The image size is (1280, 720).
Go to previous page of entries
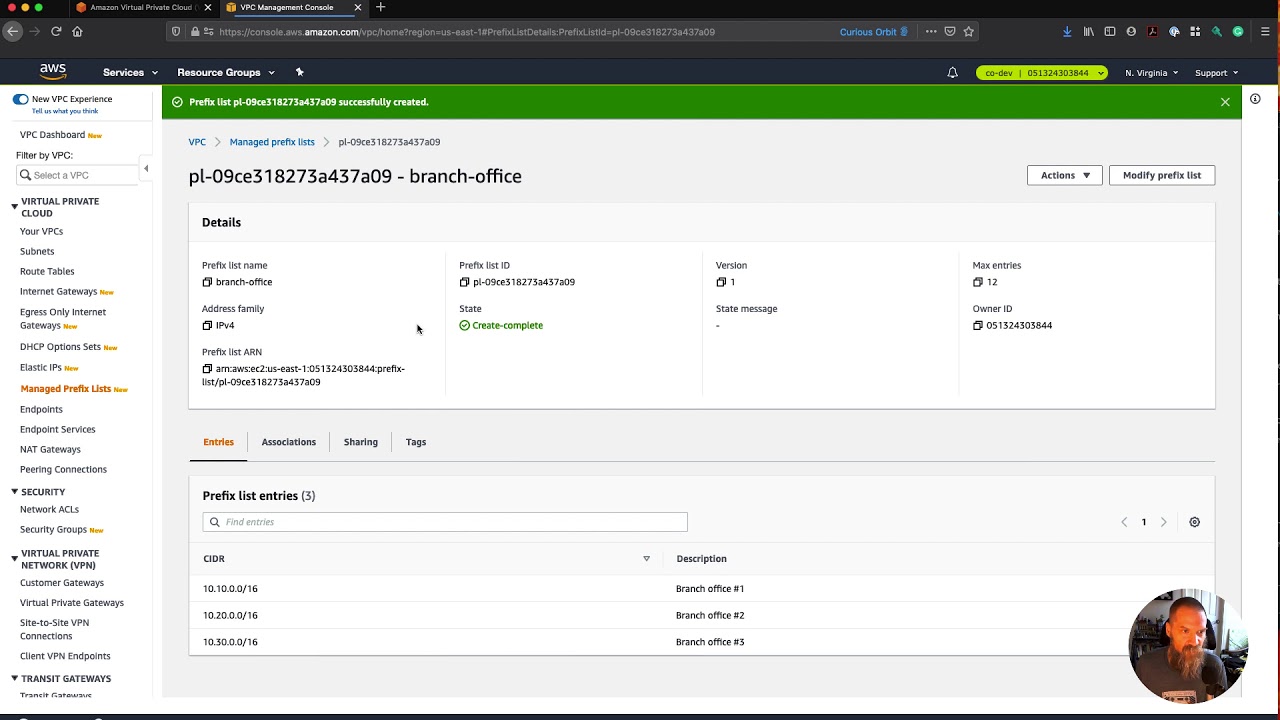tap(1124, 522)
